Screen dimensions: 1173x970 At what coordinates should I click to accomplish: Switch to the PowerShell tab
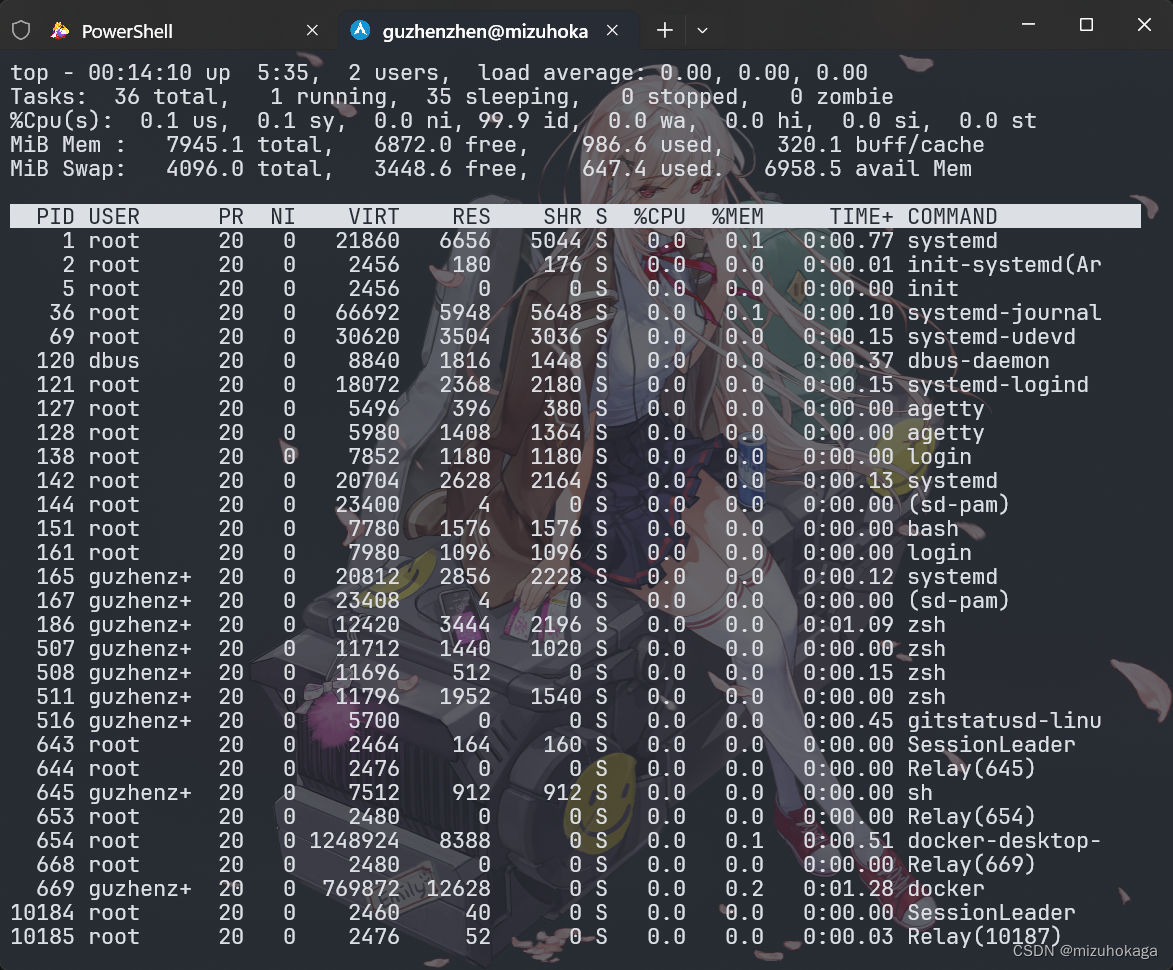point(185,31)
